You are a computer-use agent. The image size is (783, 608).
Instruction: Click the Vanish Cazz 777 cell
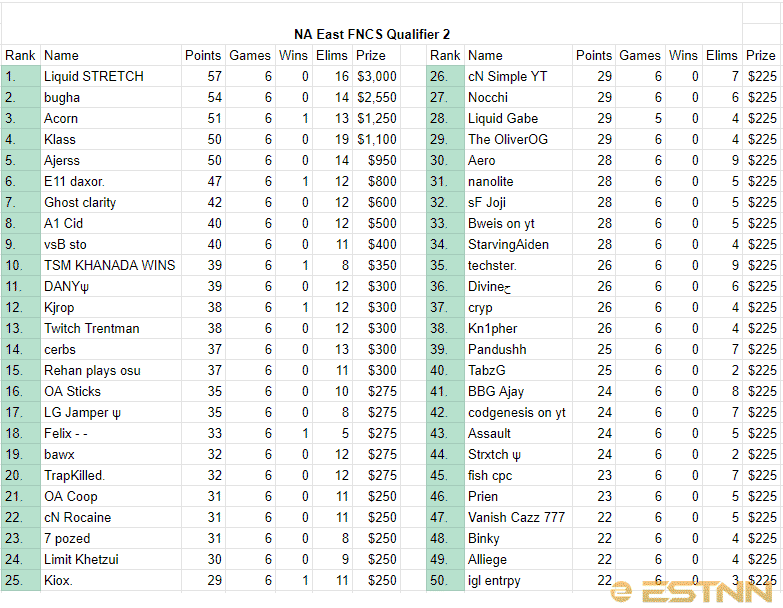click(x=518, y=517)
